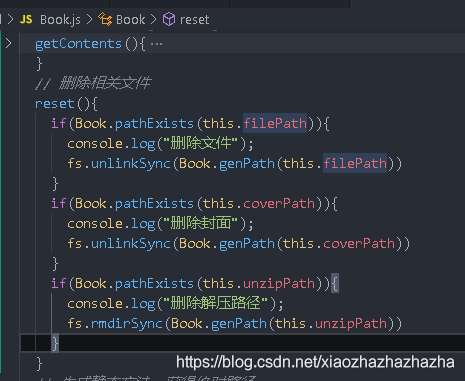Click genPath in the coverPath unlinkSync line
Viewport: 465px width, 381px height.
coord(247,243)
